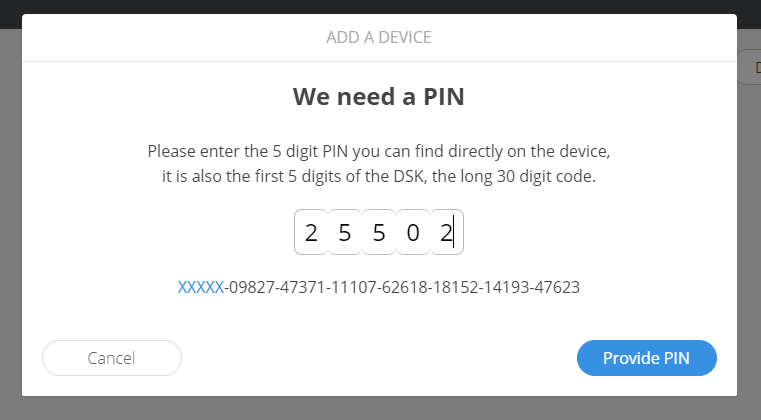Click the partially hidden button behind the dialog

750,68
